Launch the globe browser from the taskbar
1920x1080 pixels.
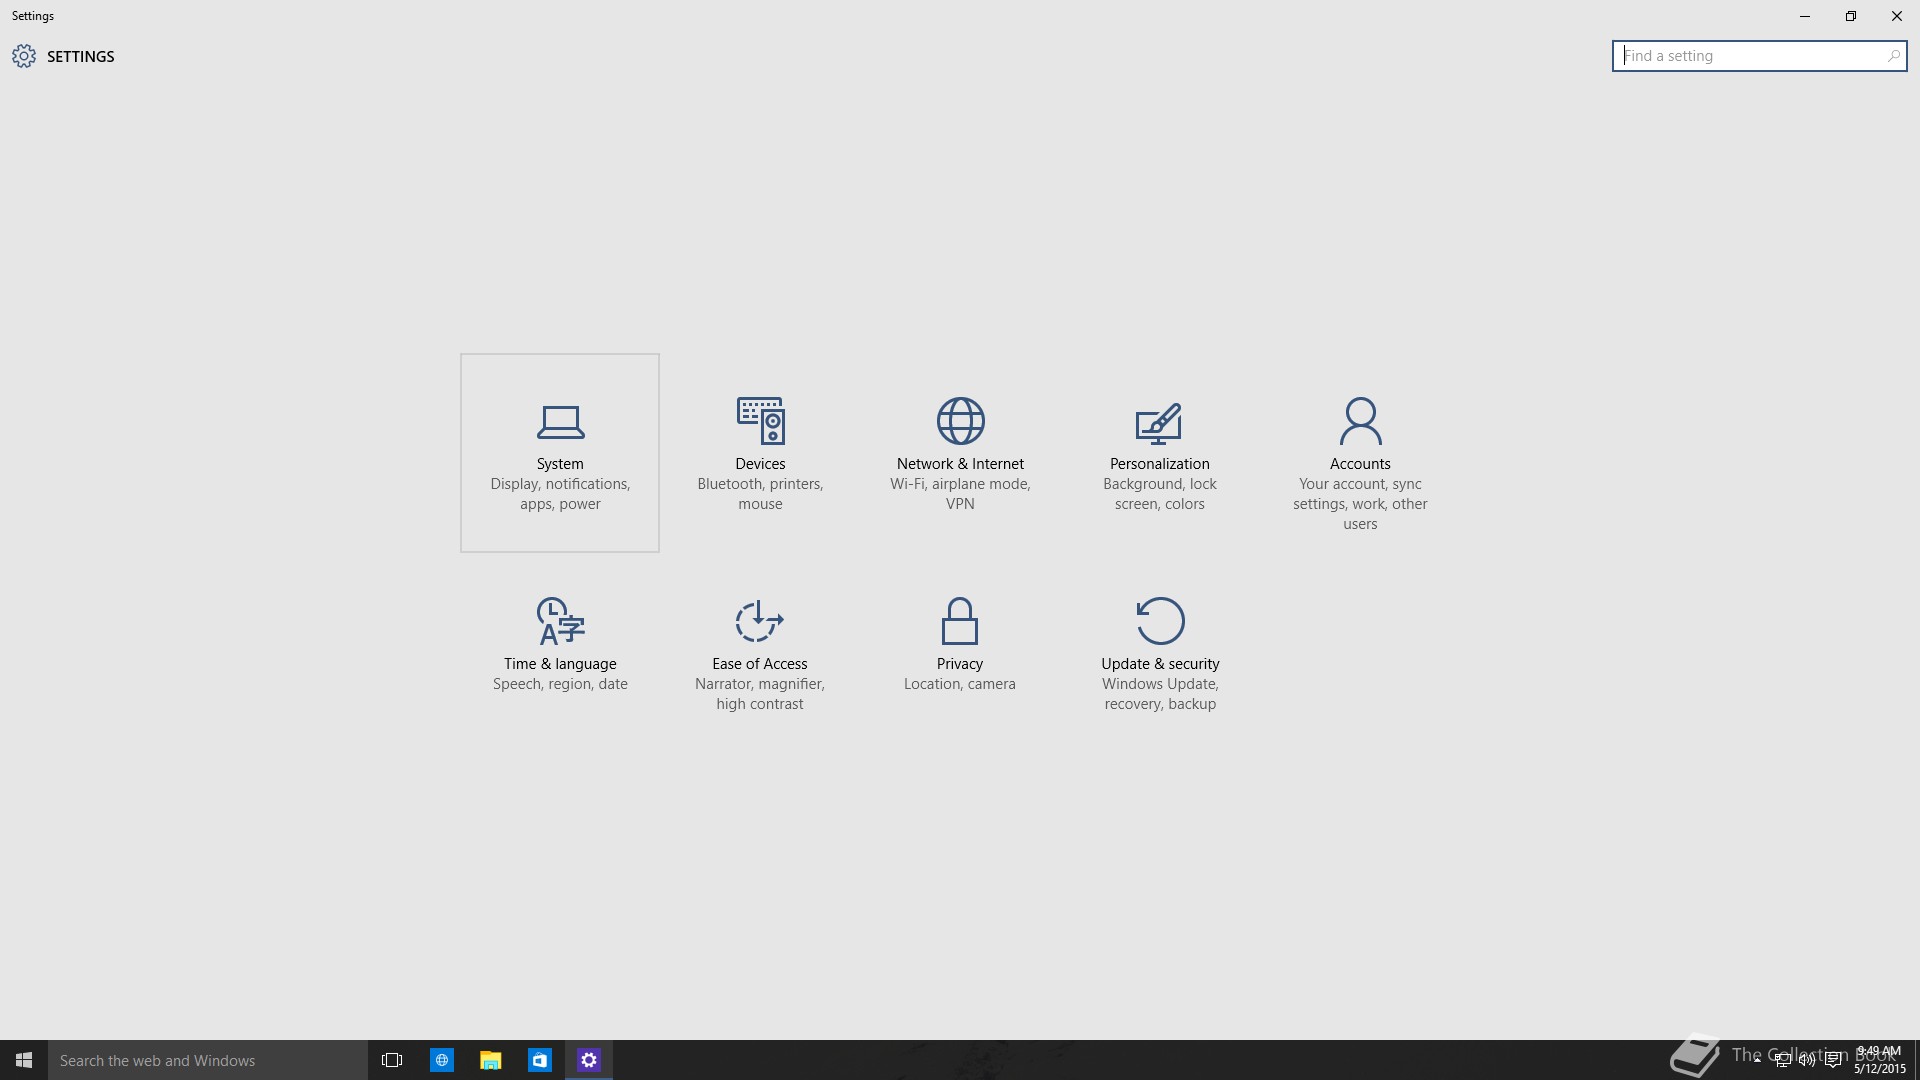441,1060
